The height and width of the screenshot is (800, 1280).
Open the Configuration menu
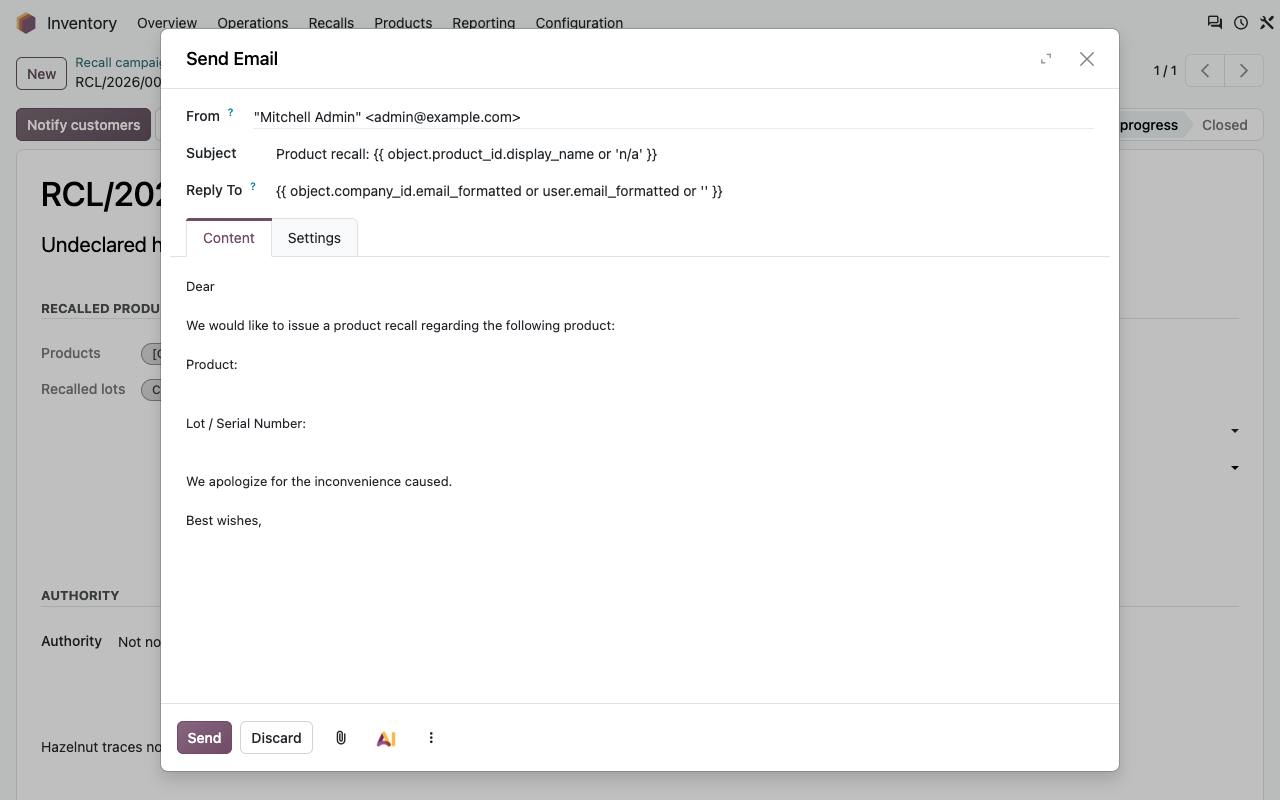(579, 22)
